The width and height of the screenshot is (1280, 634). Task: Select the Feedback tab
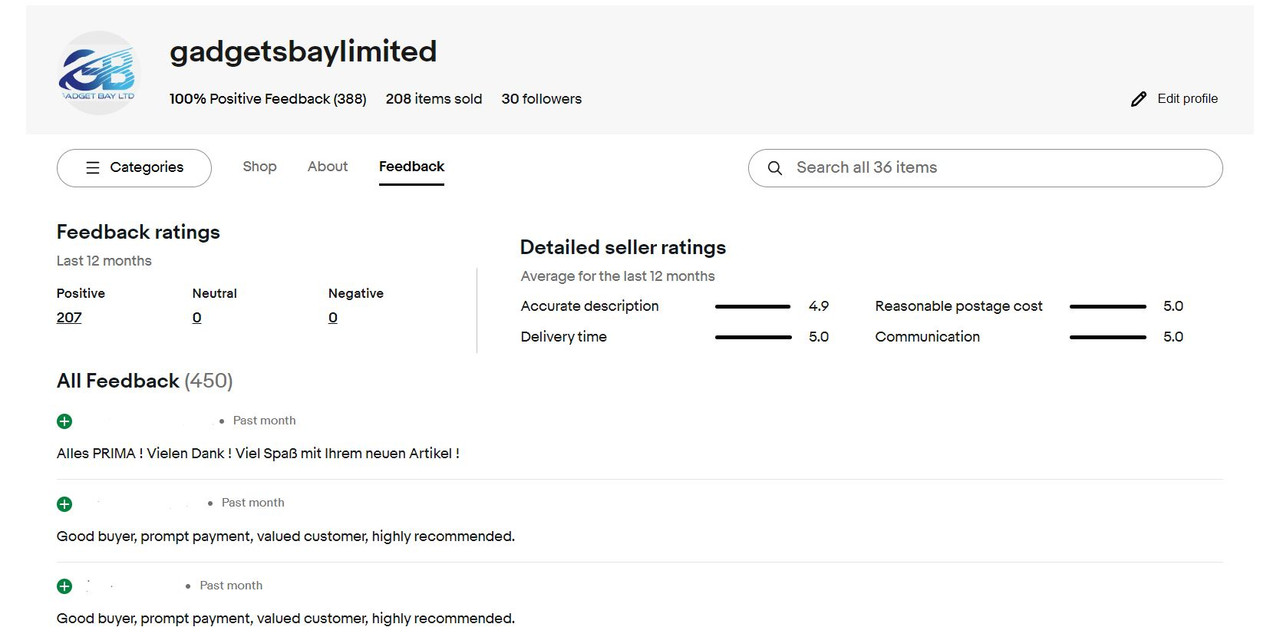point(411,167)
